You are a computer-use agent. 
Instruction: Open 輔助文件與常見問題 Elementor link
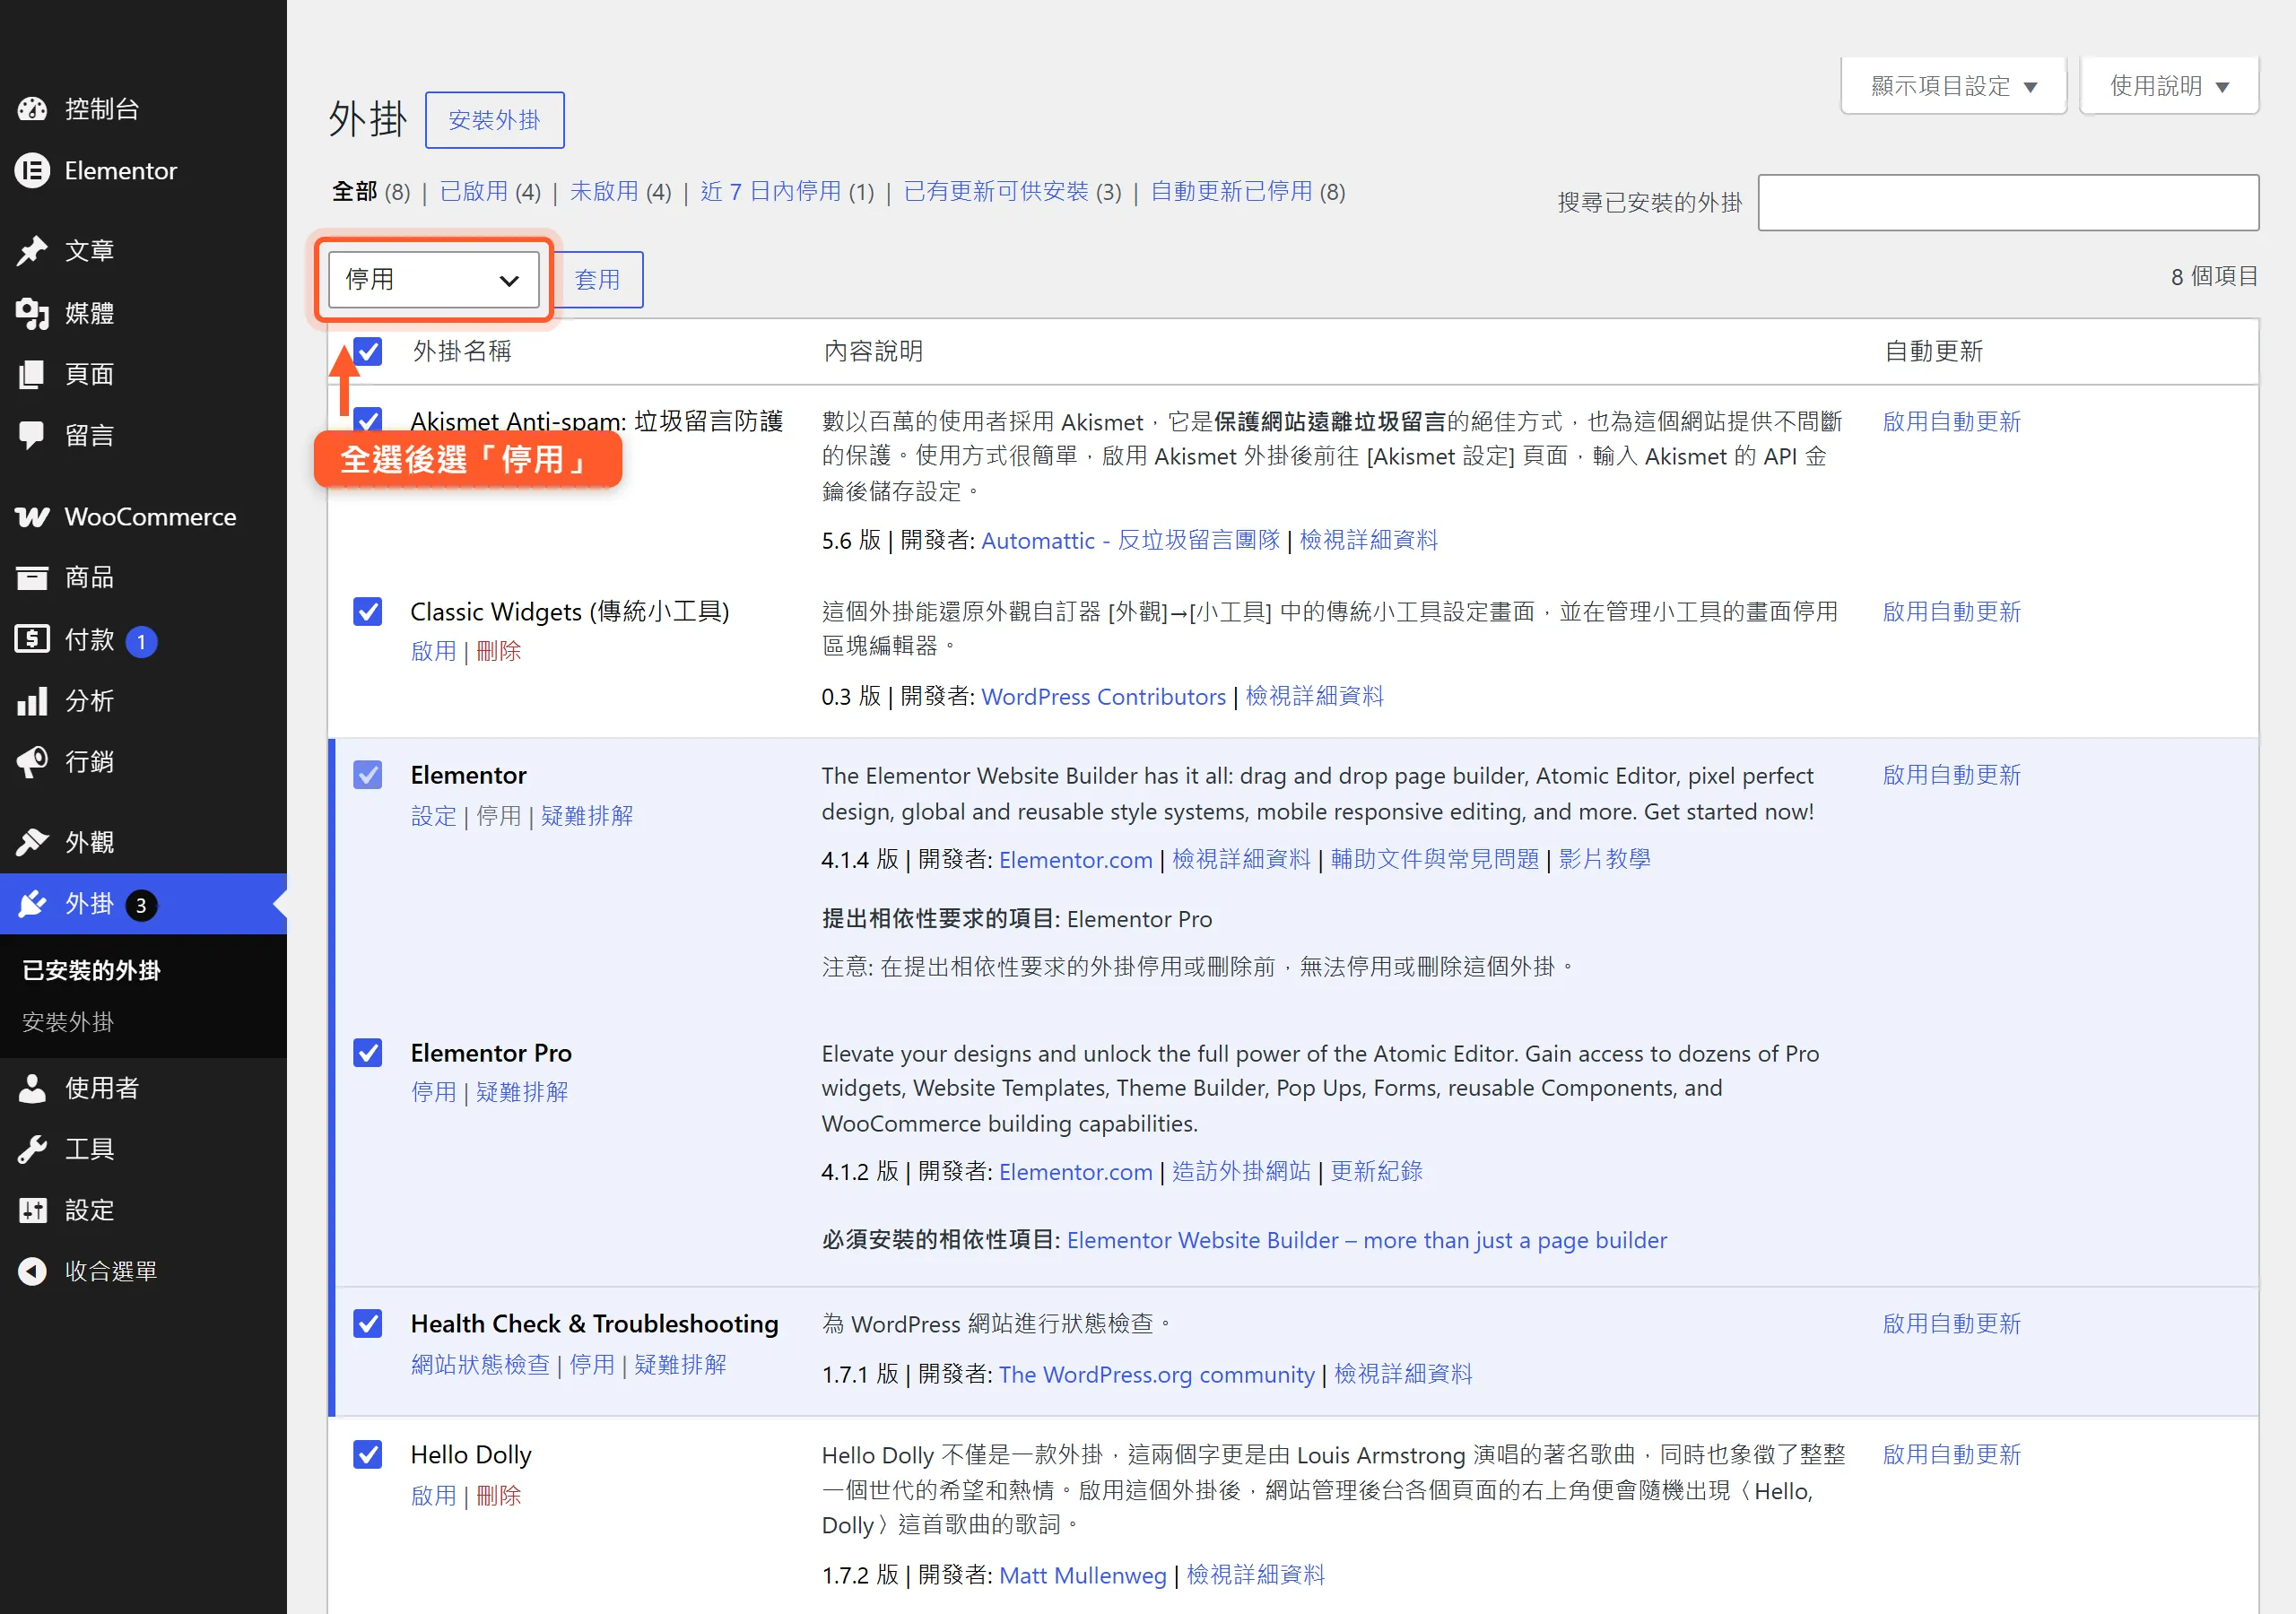[1434, 860]
